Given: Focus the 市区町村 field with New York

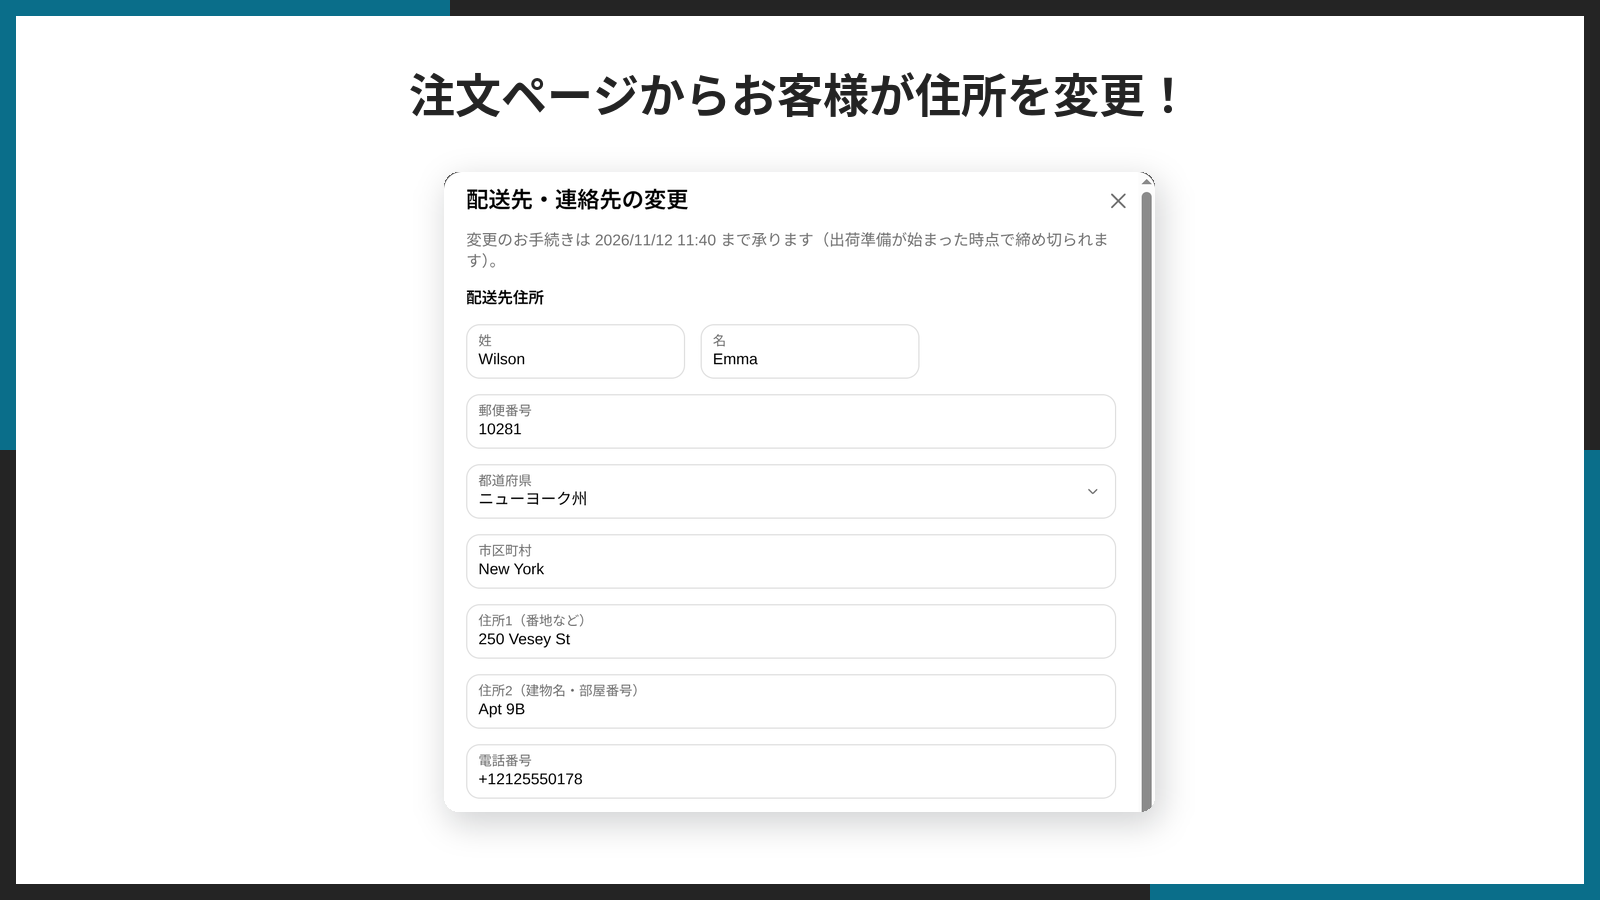Looking at the screenshot, I should [x=791, y=561].
